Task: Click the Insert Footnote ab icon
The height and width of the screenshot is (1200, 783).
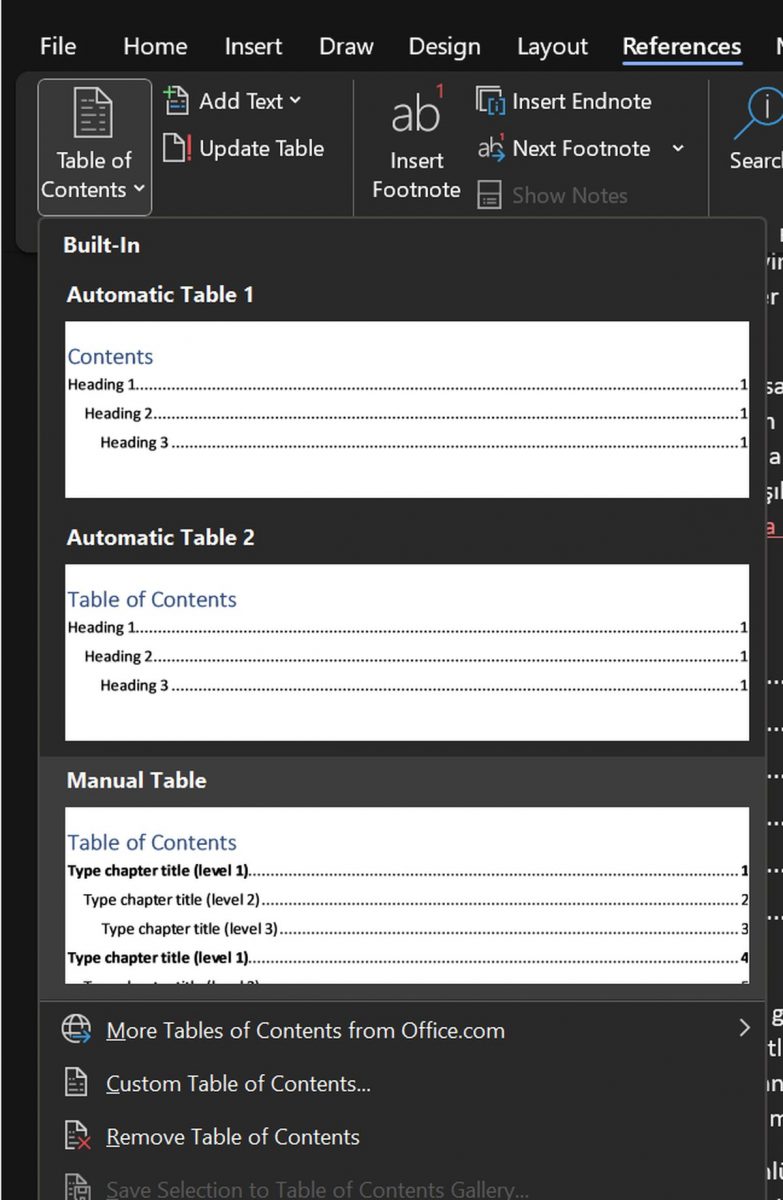Action: [x=416, y=113]
